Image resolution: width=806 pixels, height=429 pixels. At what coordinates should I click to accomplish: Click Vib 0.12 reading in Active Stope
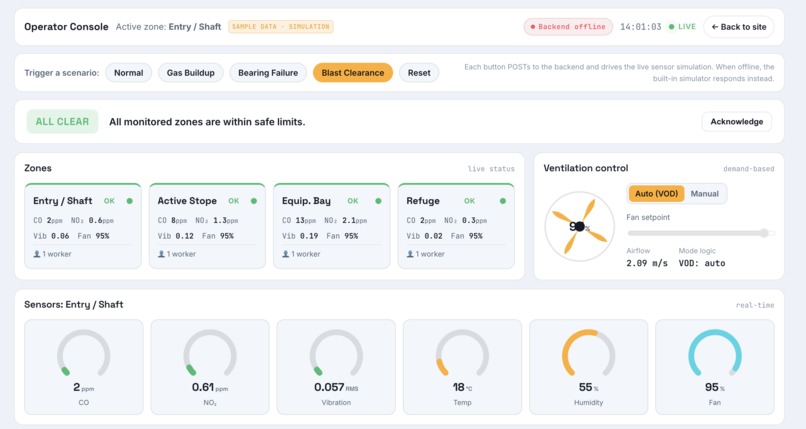(175, 236)
